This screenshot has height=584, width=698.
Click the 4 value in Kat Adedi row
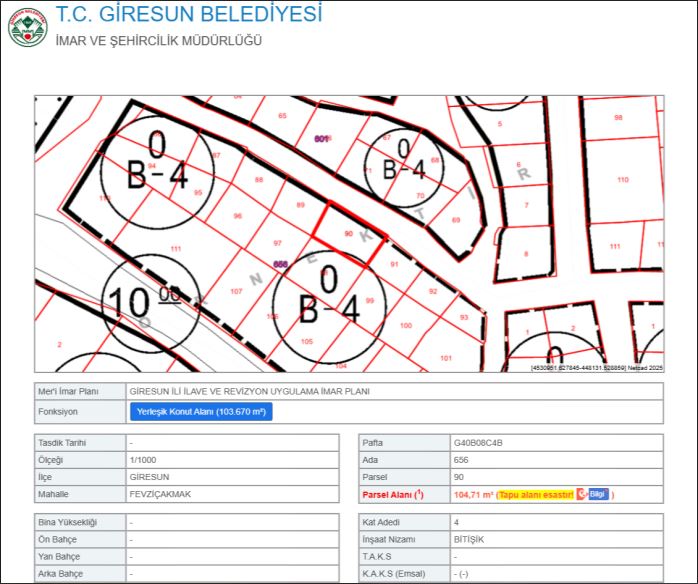[x=456, y=522]
